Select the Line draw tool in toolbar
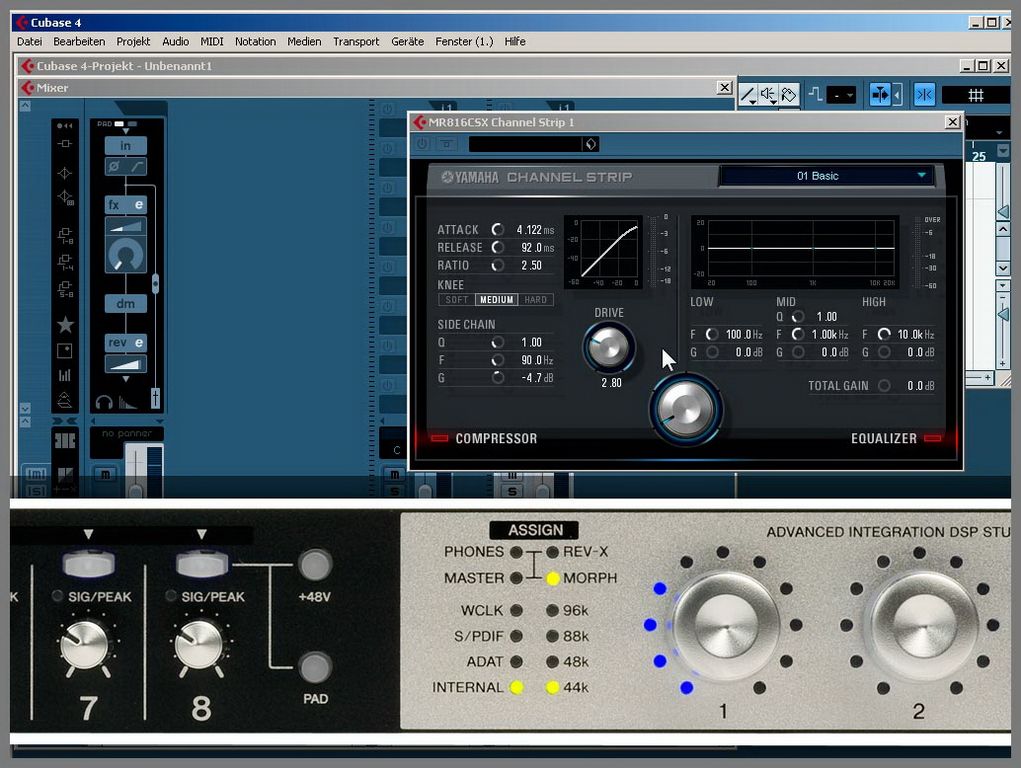 tap(748, 95)
